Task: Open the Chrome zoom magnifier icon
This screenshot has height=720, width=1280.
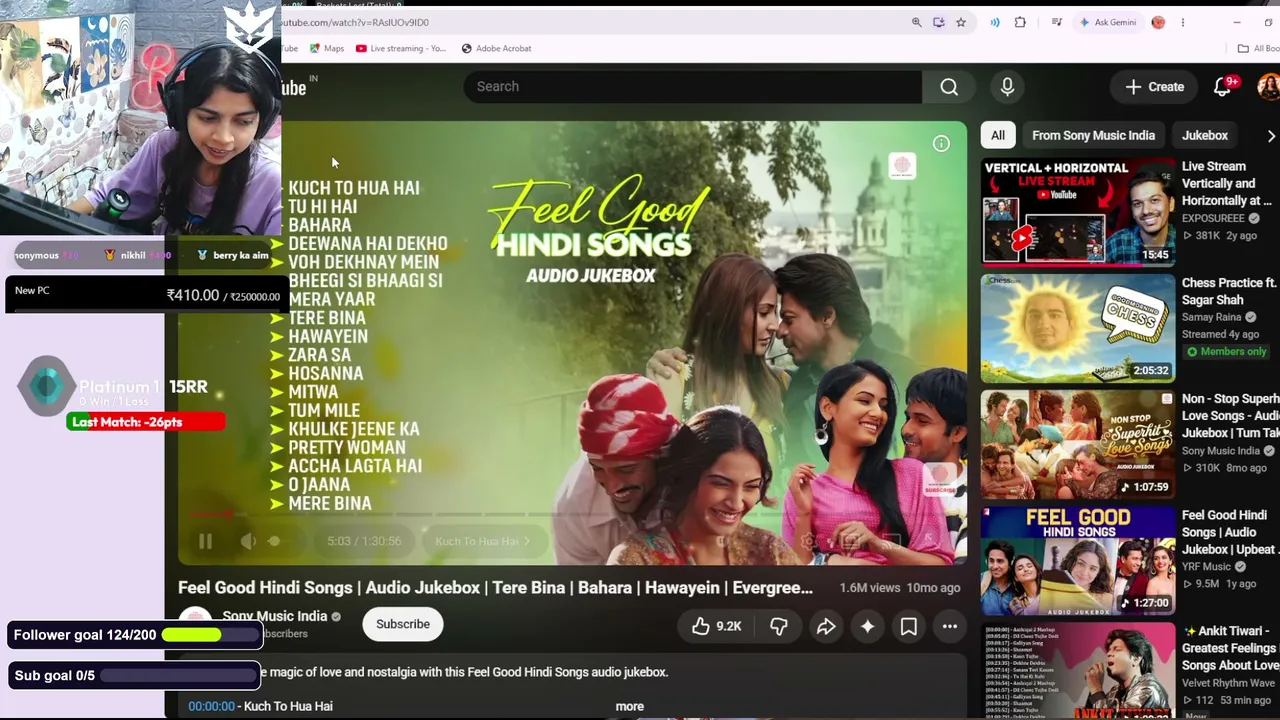Action: 916,22
